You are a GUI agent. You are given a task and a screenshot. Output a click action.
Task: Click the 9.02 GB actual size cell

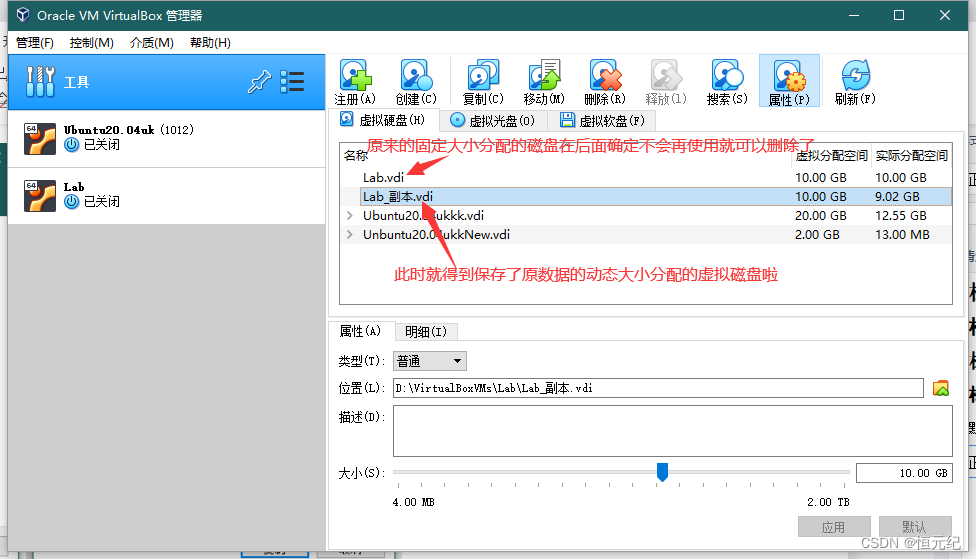tap(897, 197)
